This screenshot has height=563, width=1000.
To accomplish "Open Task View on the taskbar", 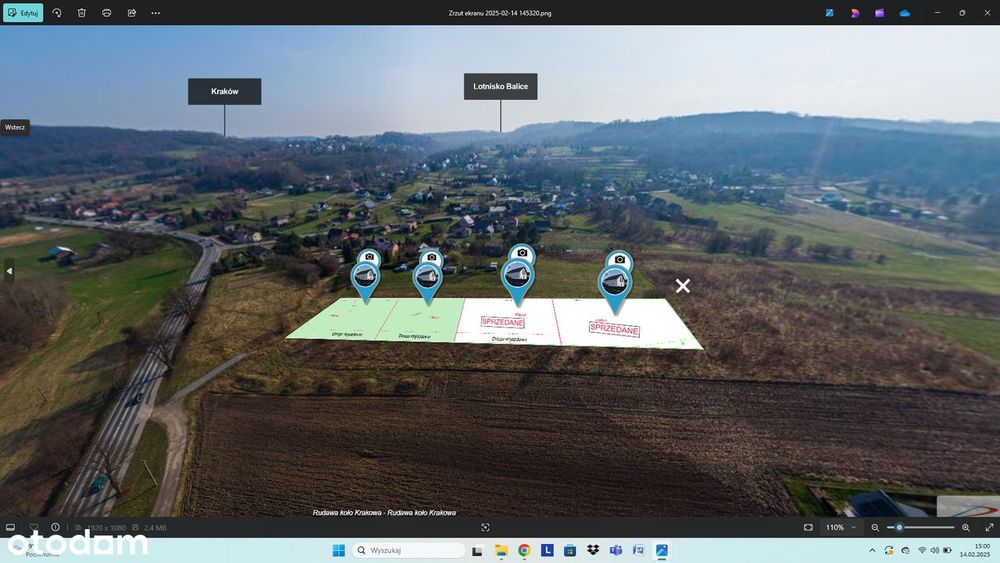I will click(477, 550).
